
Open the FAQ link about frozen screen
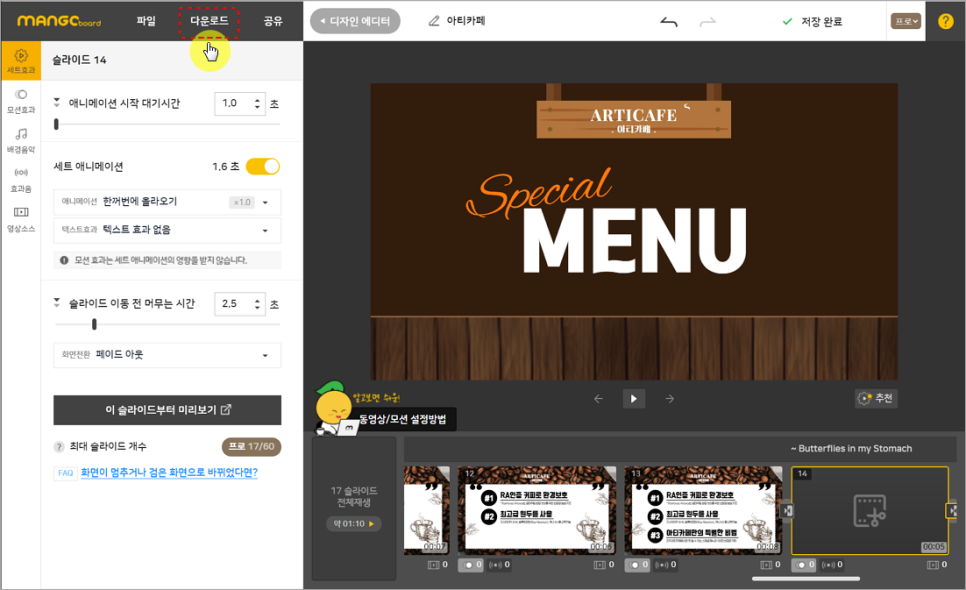[x=169, y=472]
